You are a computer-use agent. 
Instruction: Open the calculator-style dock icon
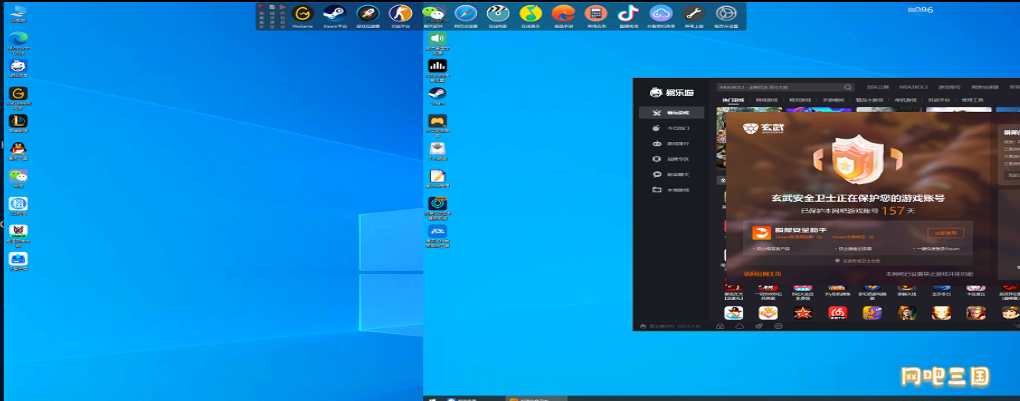point(596,14)
